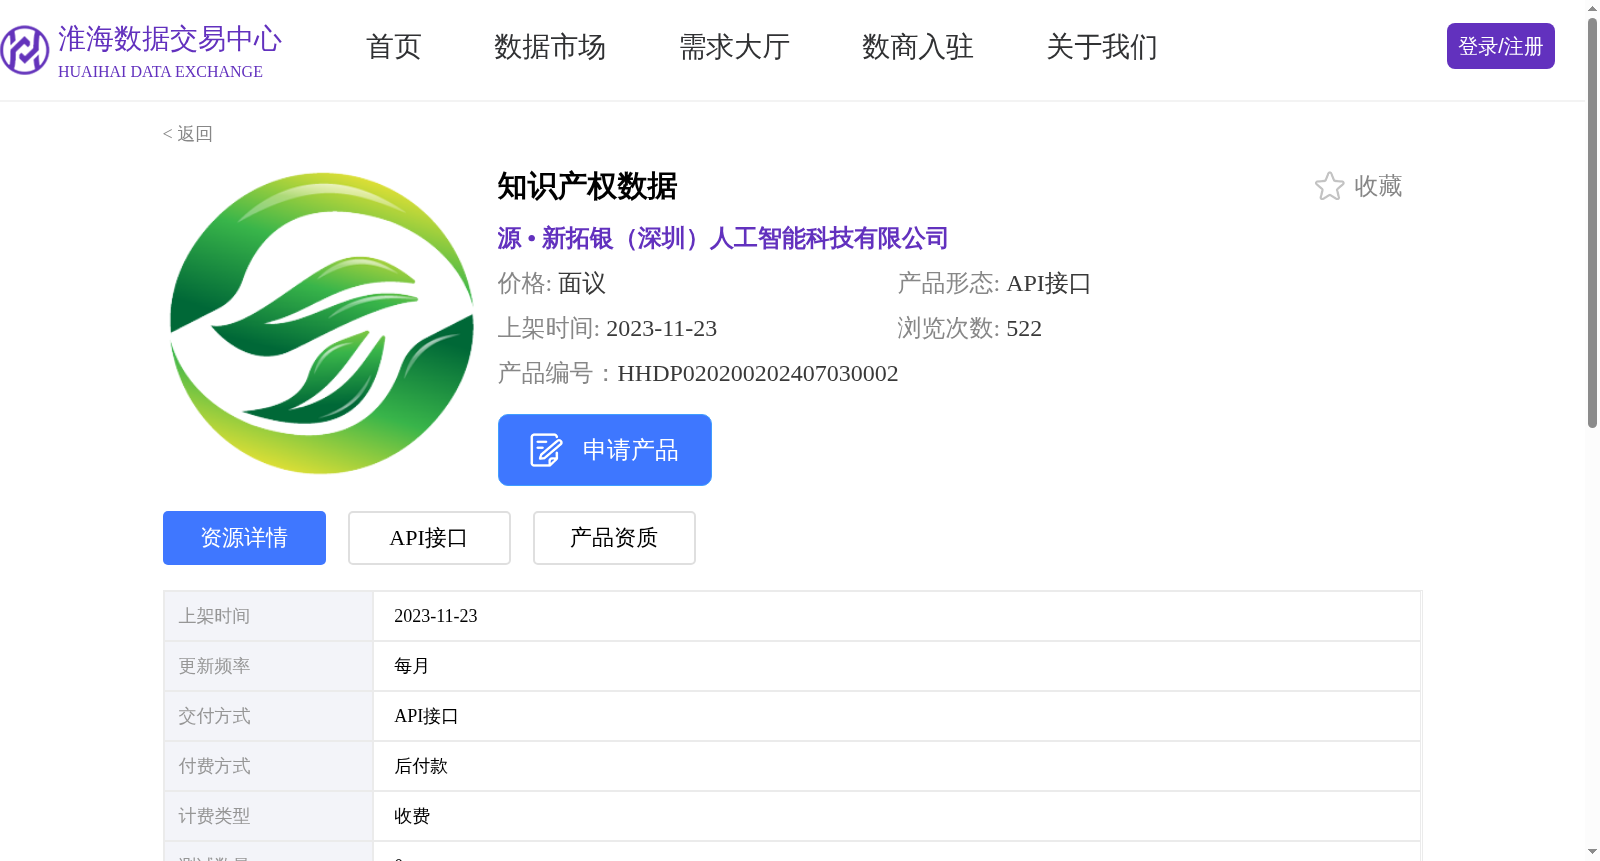The width and height of the screenshot is (1600, 861).
Task: Click the 返回 back link
Action: 188,134
